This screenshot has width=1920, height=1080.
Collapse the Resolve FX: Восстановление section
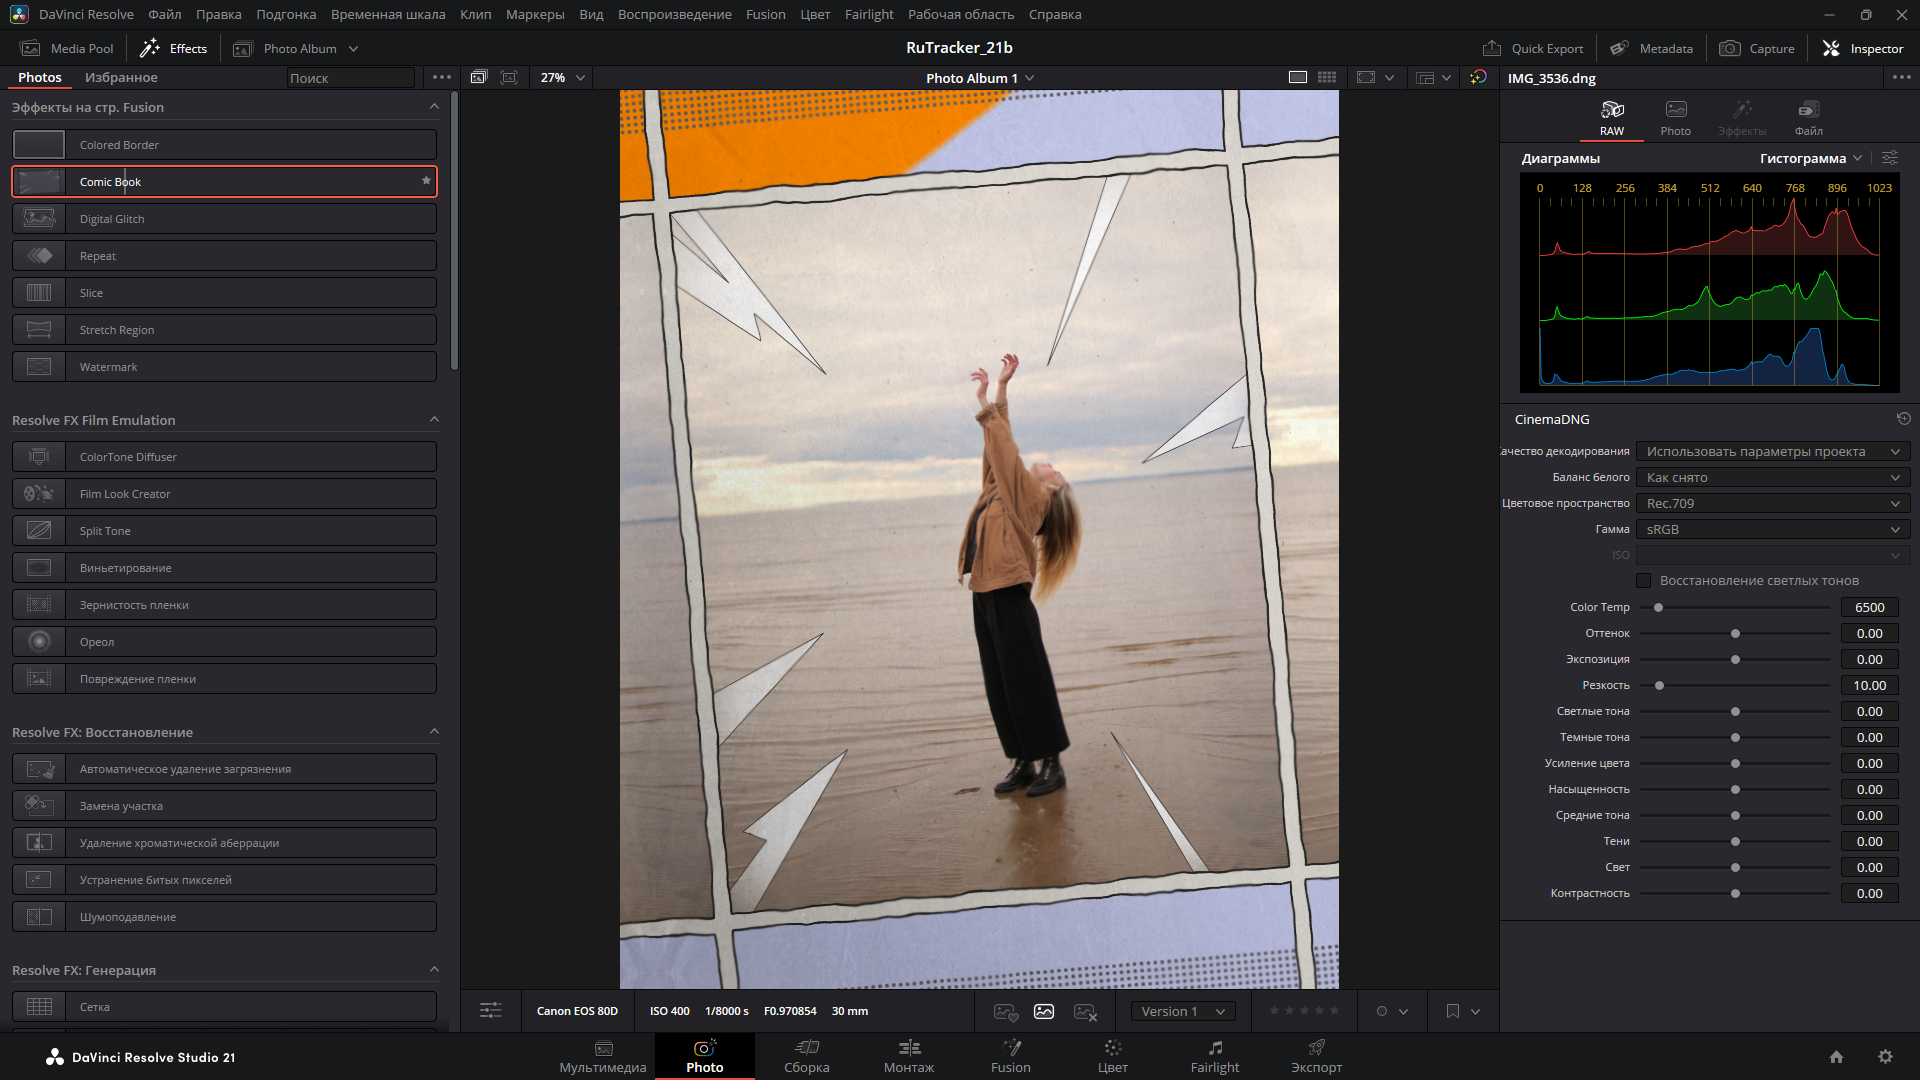pyautogui.click(x=434, y=732)
